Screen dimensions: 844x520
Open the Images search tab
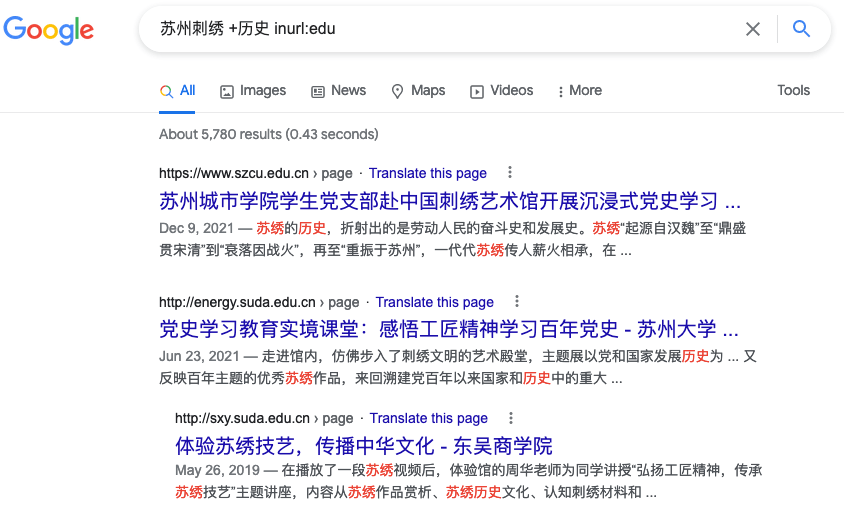253,91
